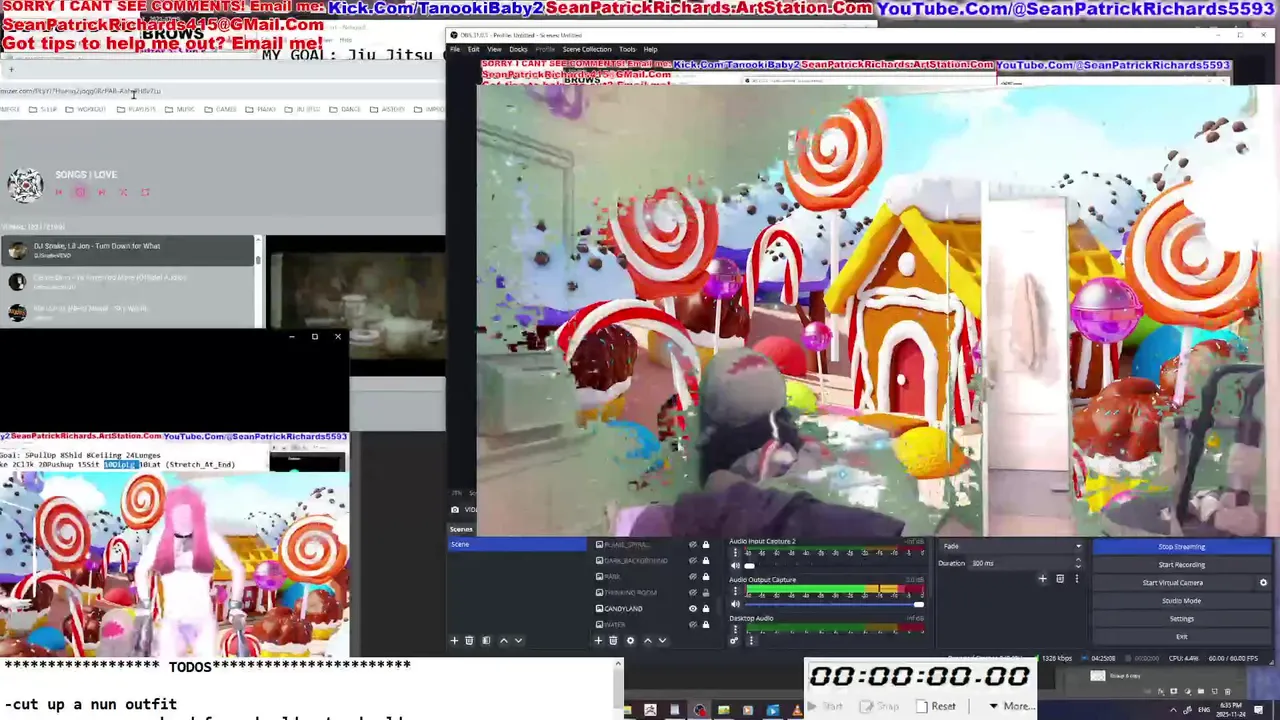Skip to next track in playlist player
Viewport: 1280px width, 720px height.
tap(101, 192)
